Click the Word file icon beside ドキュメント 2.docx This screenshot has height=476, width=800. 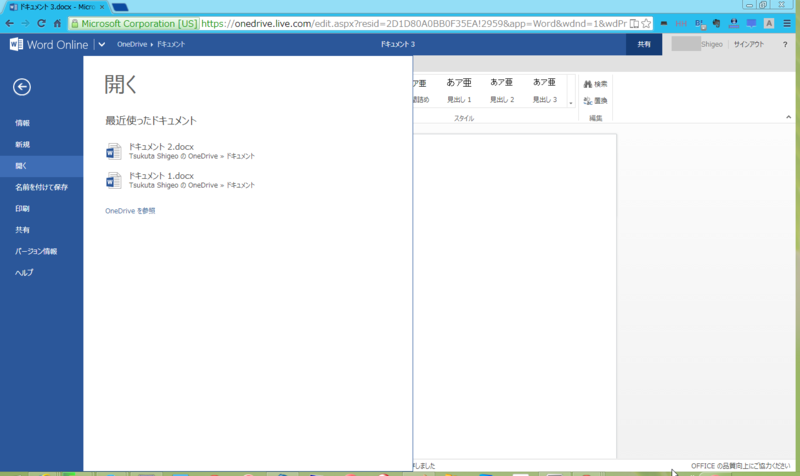[114, 152]
